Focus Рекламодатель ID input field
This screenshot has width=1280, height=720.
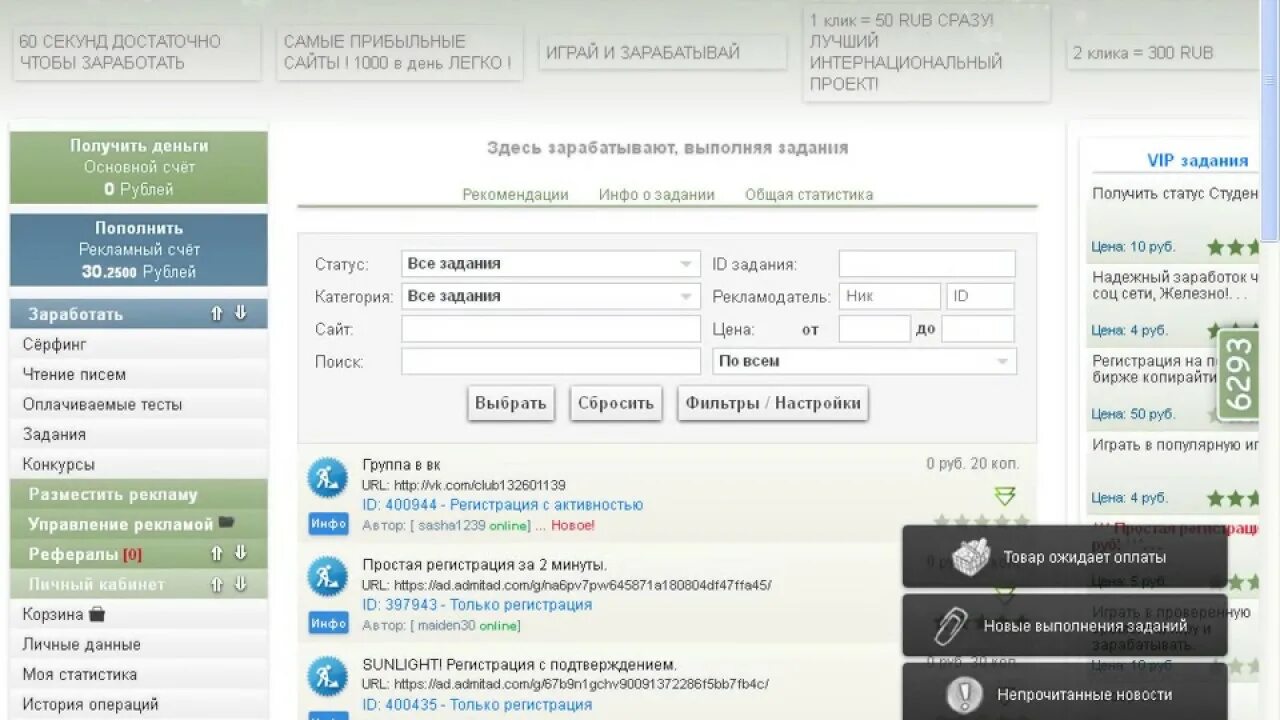coord(980,296)
